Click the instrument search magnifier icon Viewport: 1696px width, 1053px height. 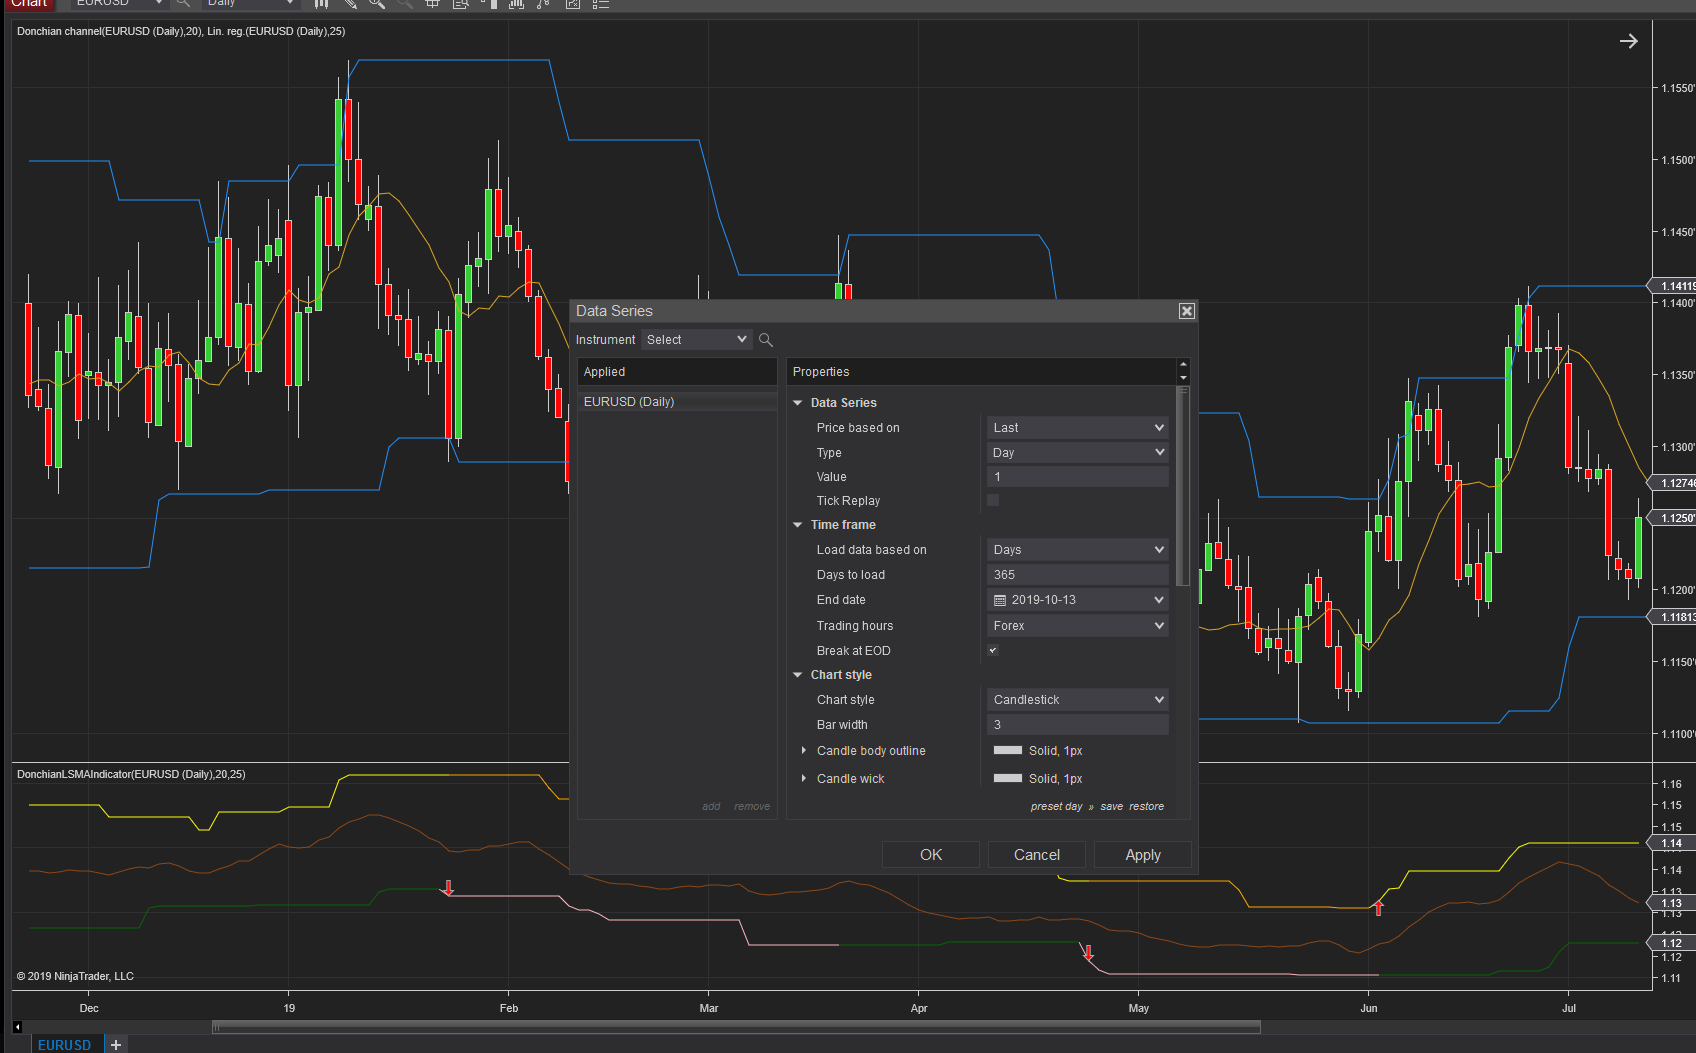coord(766,340)
